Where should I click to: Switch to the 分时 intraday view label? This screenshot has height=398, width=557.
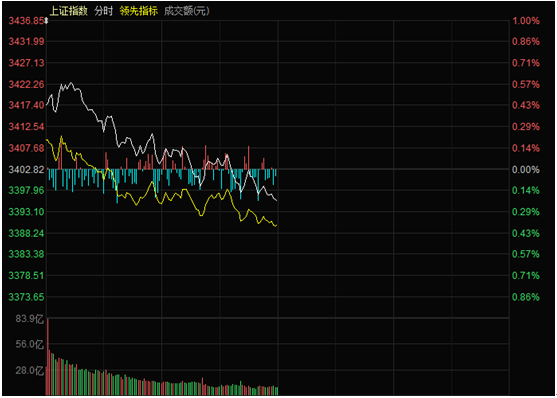[x=104, y=11]
